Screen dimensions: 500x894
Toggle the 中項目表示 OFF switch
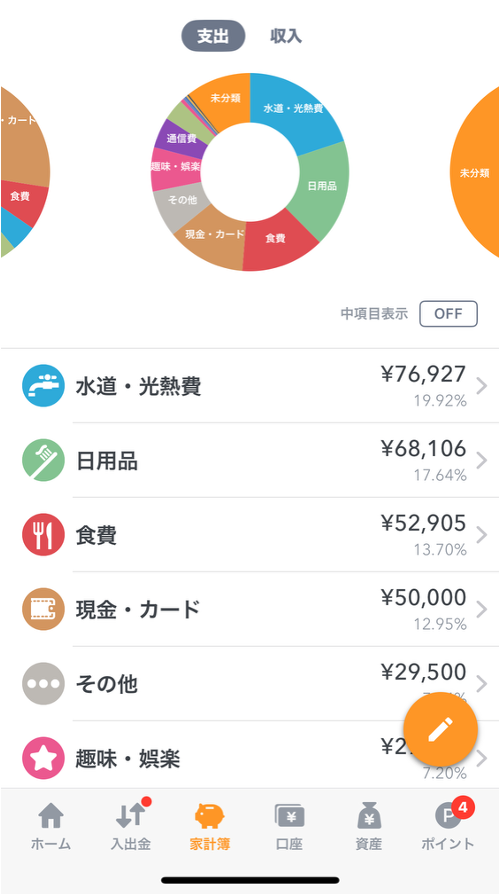coord(448,314)
